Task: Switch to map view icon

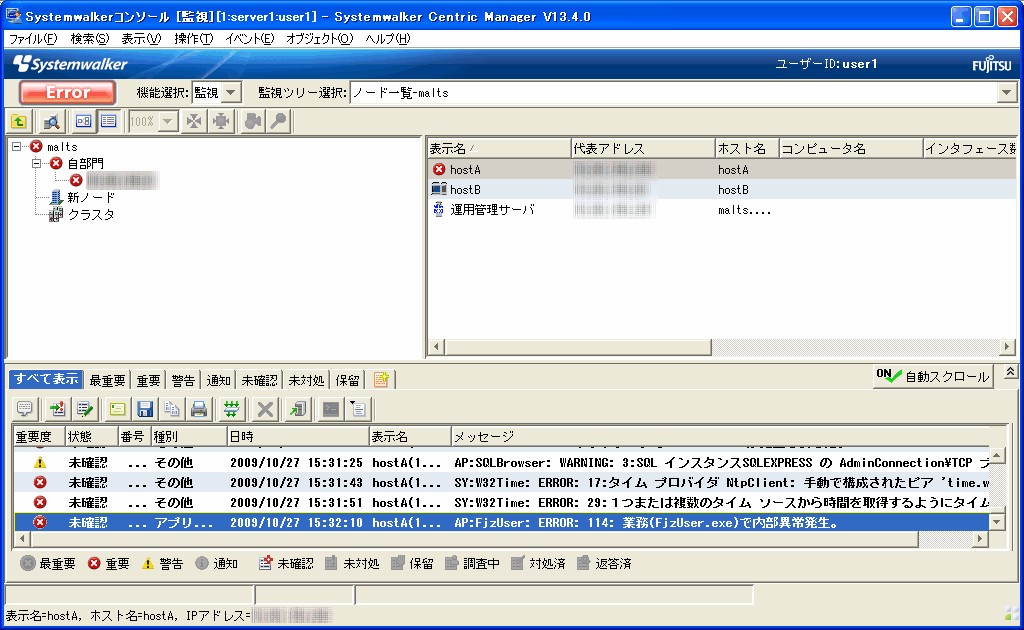Action: tap(83, 121)
